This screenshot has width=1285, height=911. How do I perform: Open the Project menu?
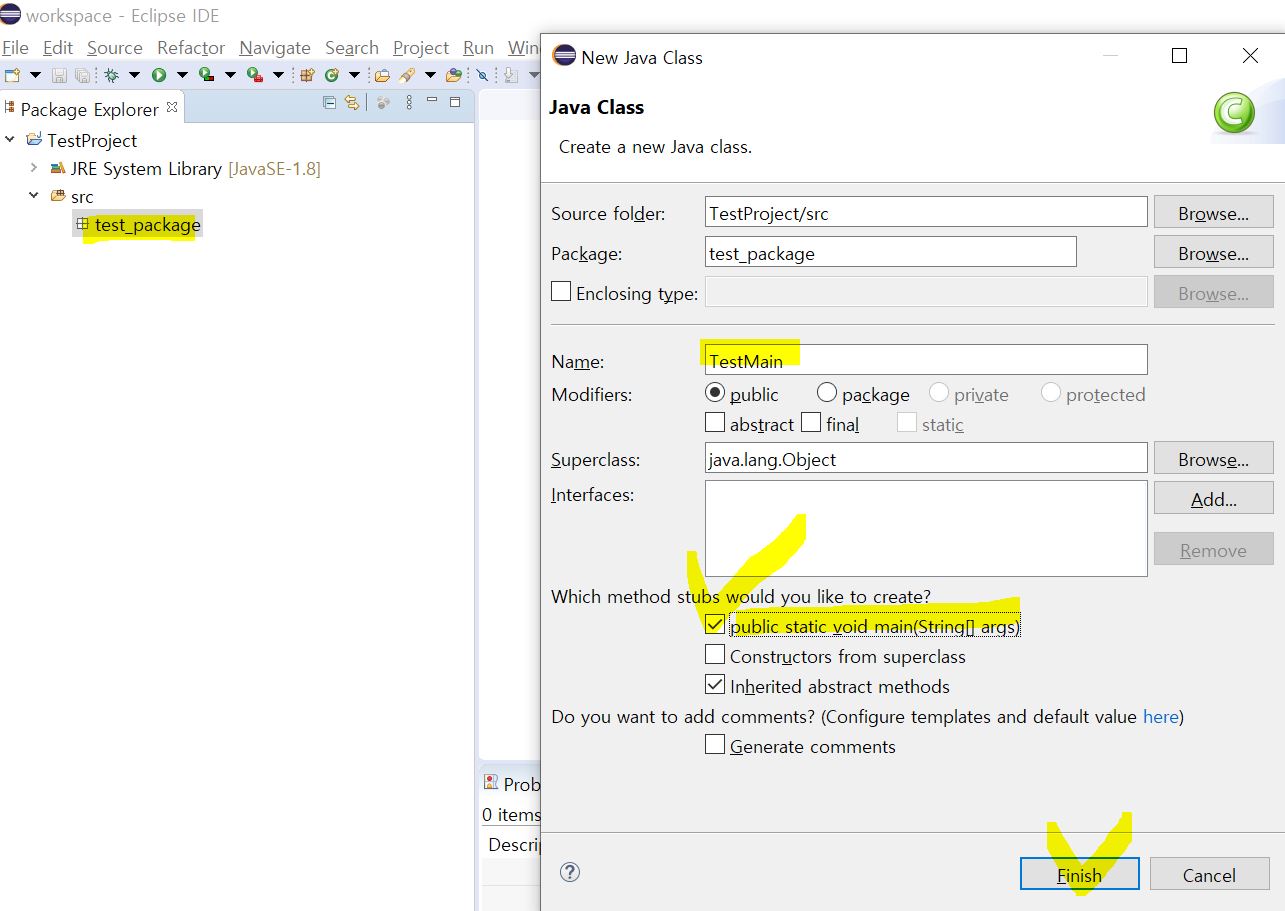click(421, 48)
